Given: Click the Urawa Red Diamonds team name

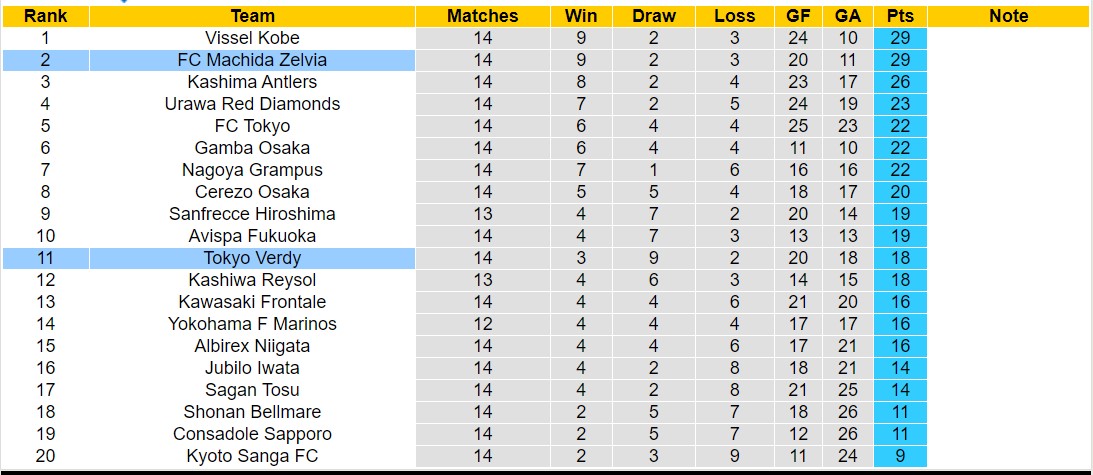Looking at the screenshot, I should click(x=252, y=104).
